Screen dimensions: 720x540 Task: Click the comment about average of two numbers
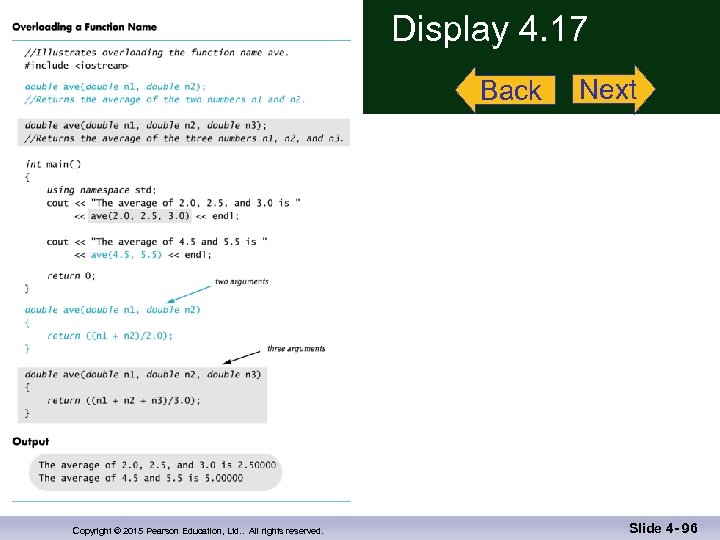165,99
